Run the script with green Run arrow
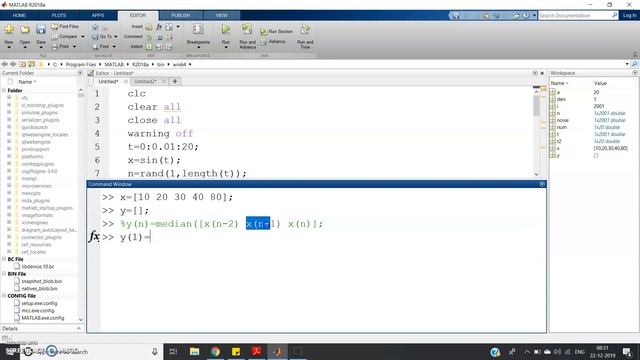This screenshot has height=360, width=640. point(226,29)
